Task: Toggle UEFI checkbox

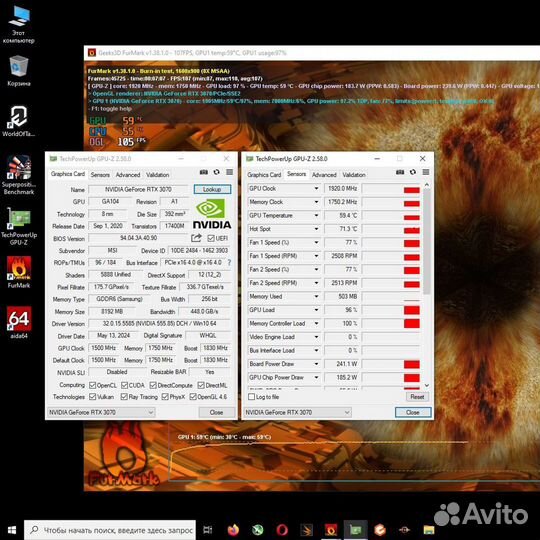Action: [x=211, y=238]
